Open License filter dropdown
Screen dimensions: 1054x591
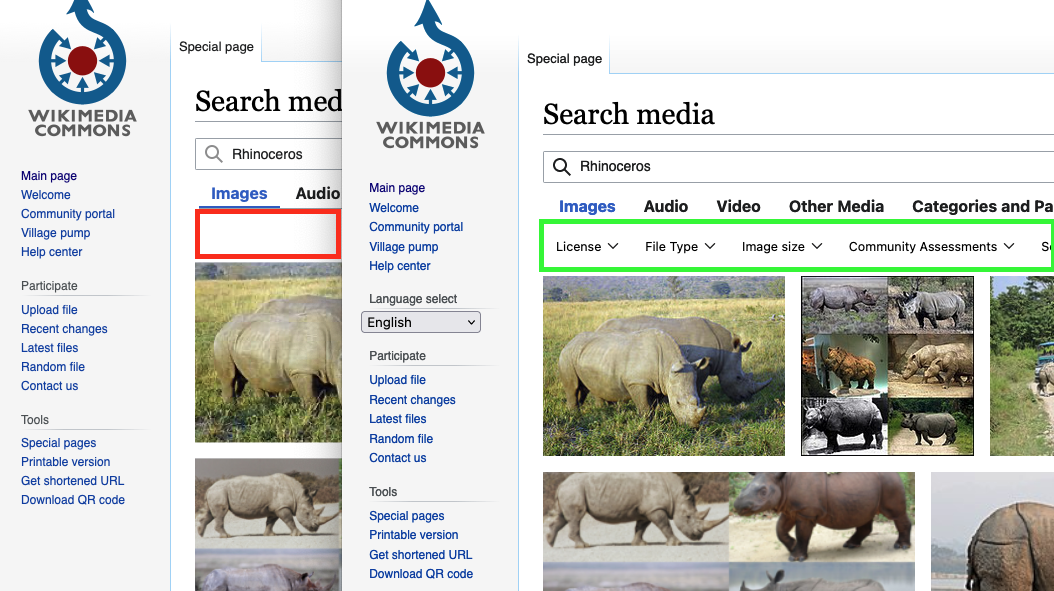(587, 247)
